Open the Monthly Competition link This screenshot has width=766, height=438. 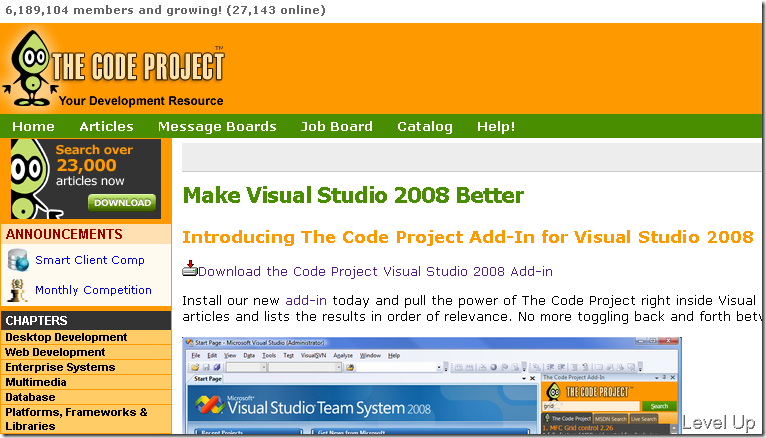pyautogui.click(x=93, y=290)
